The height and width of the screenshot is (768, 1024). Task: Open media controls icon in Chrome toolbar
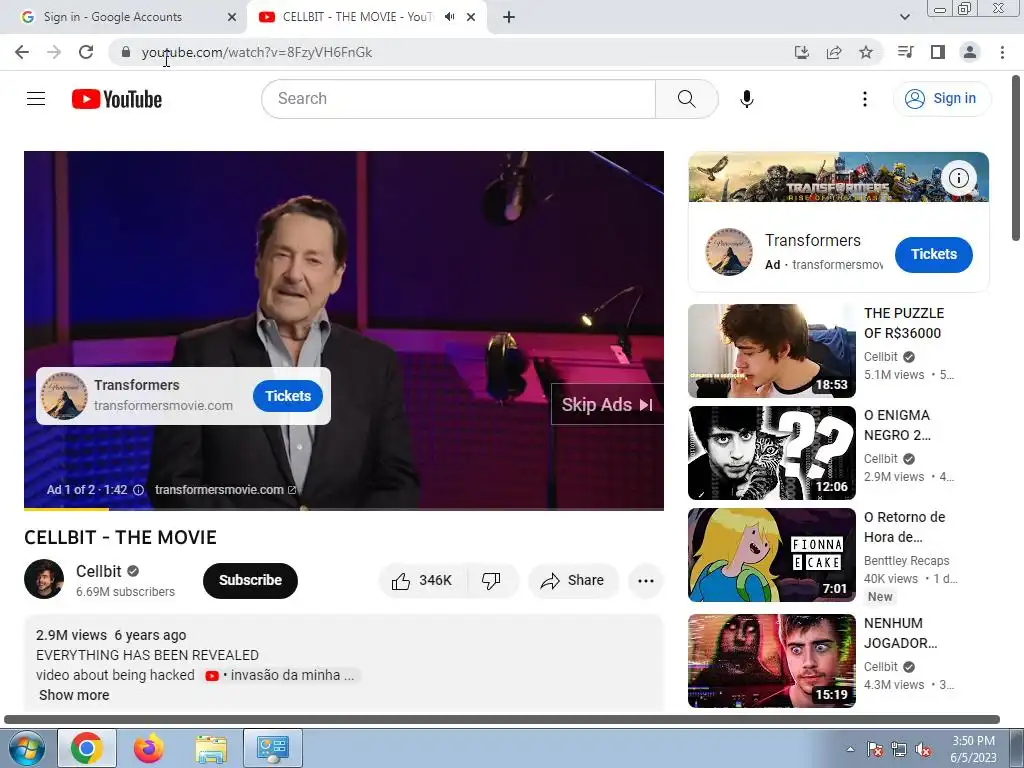pyautogui.click(x=905, y=52)
